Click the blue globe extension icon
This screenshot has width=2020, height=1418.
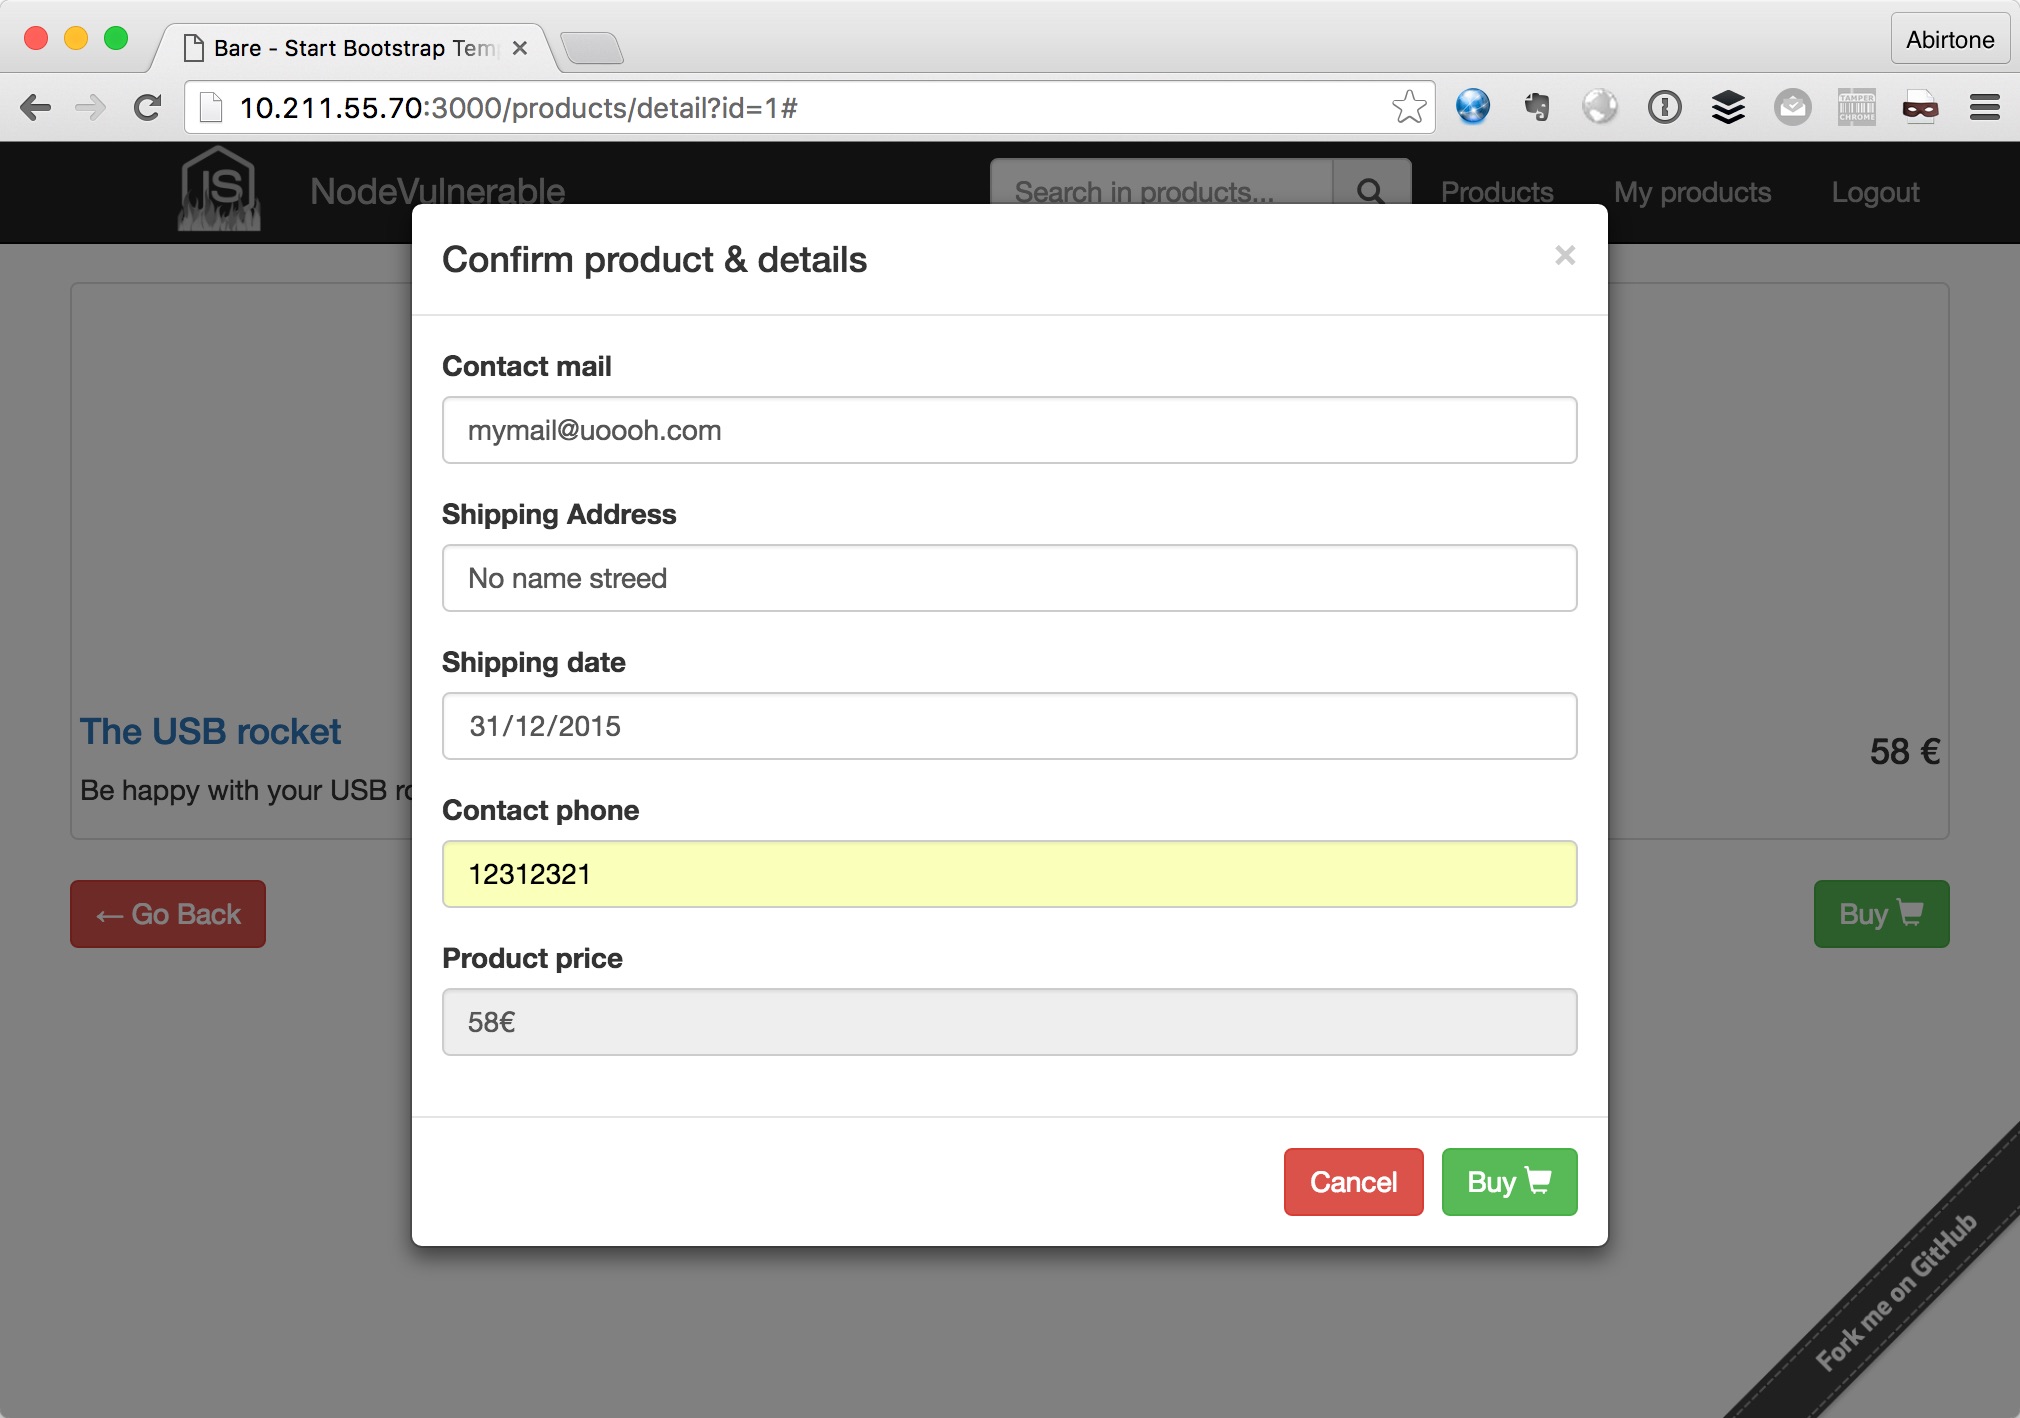pos(1473,106)
